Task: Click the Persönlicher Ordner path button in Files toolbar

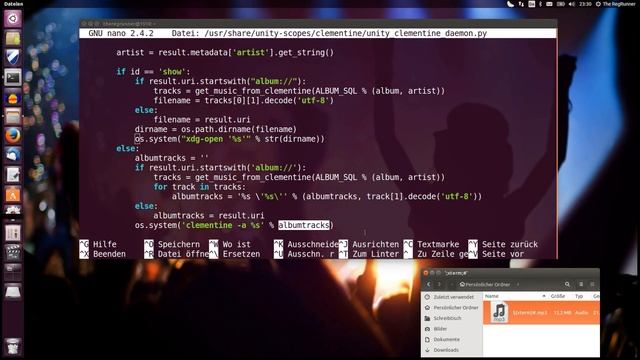Action: 484,284
